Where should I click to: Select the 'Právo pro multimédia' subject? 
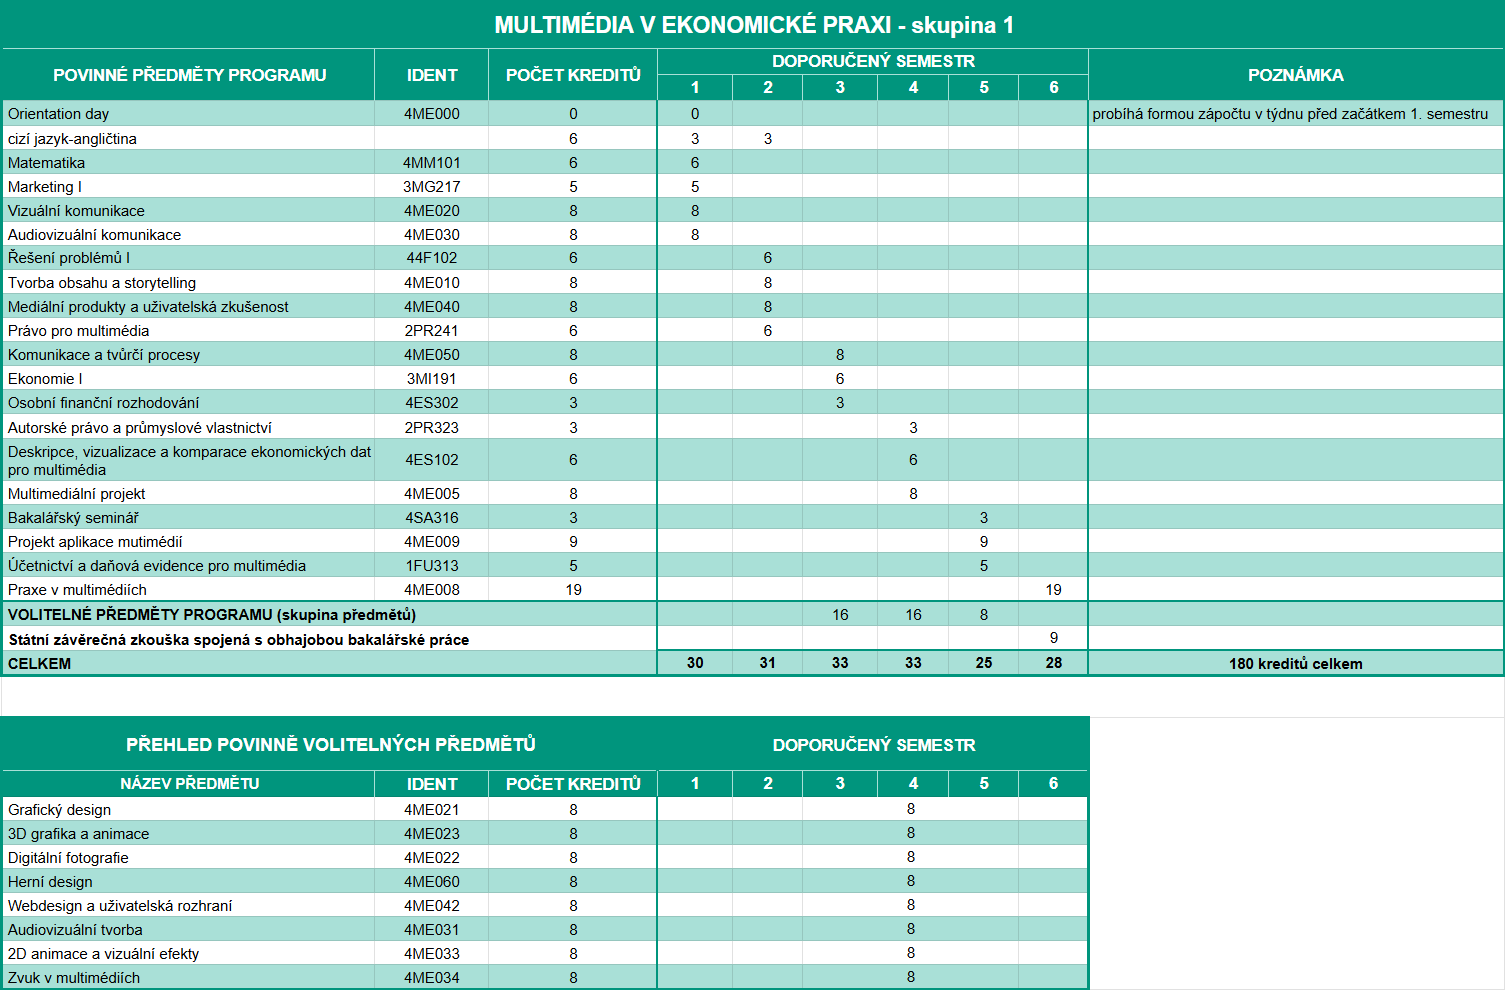click(x=79, y=331)
